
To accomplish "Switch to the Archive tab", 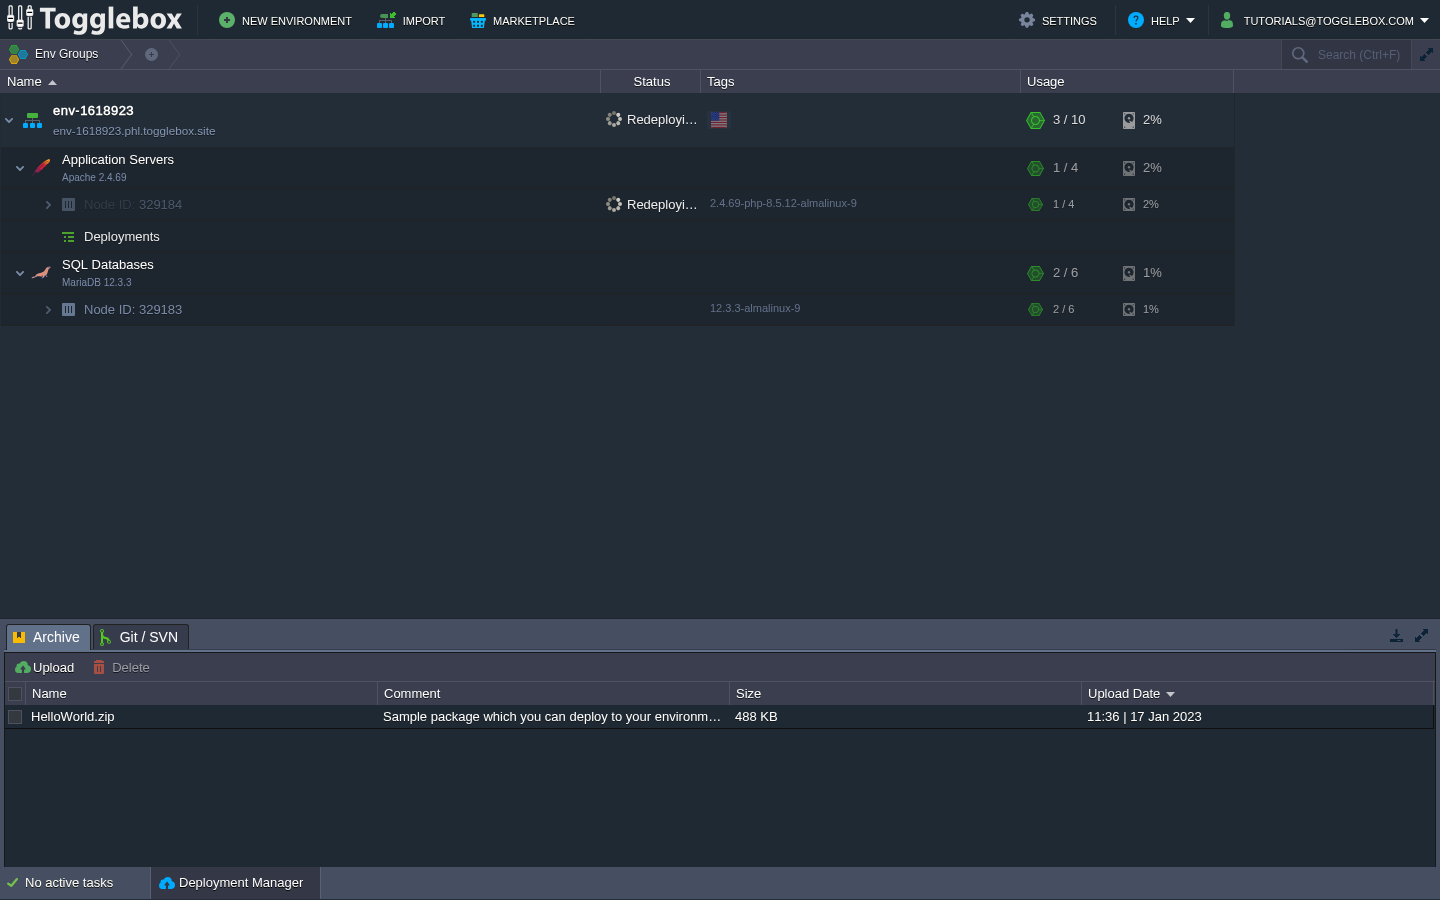I will point(48,637).
